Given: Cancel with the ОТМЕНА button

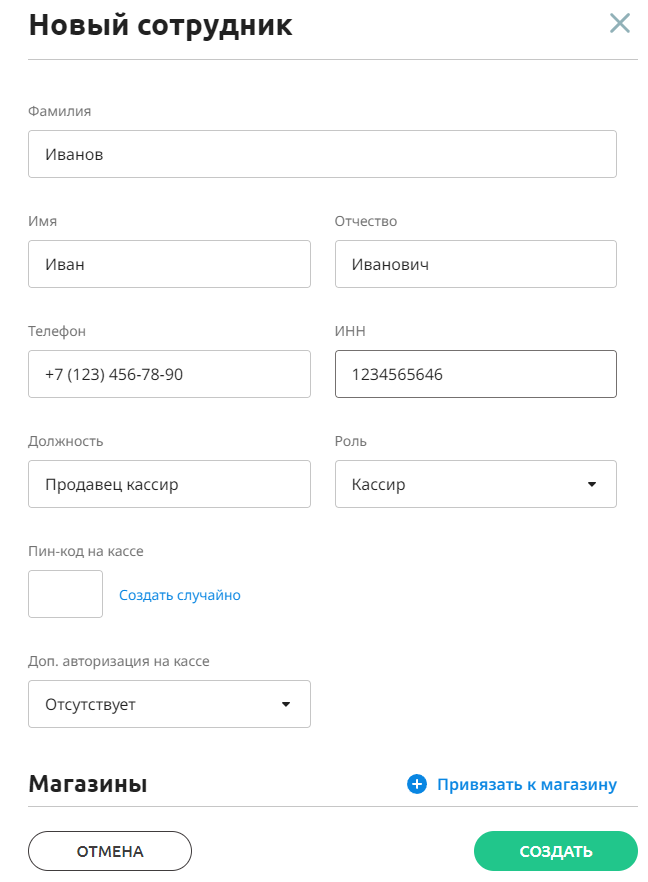Looking at the screenshot, I should (110, 851).
